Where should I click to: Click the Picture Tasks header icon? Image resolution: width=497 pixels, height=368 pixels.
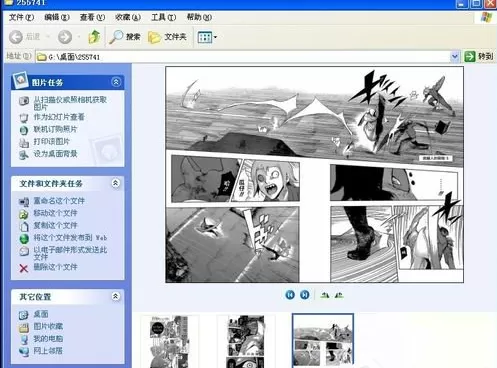(20, 80)
